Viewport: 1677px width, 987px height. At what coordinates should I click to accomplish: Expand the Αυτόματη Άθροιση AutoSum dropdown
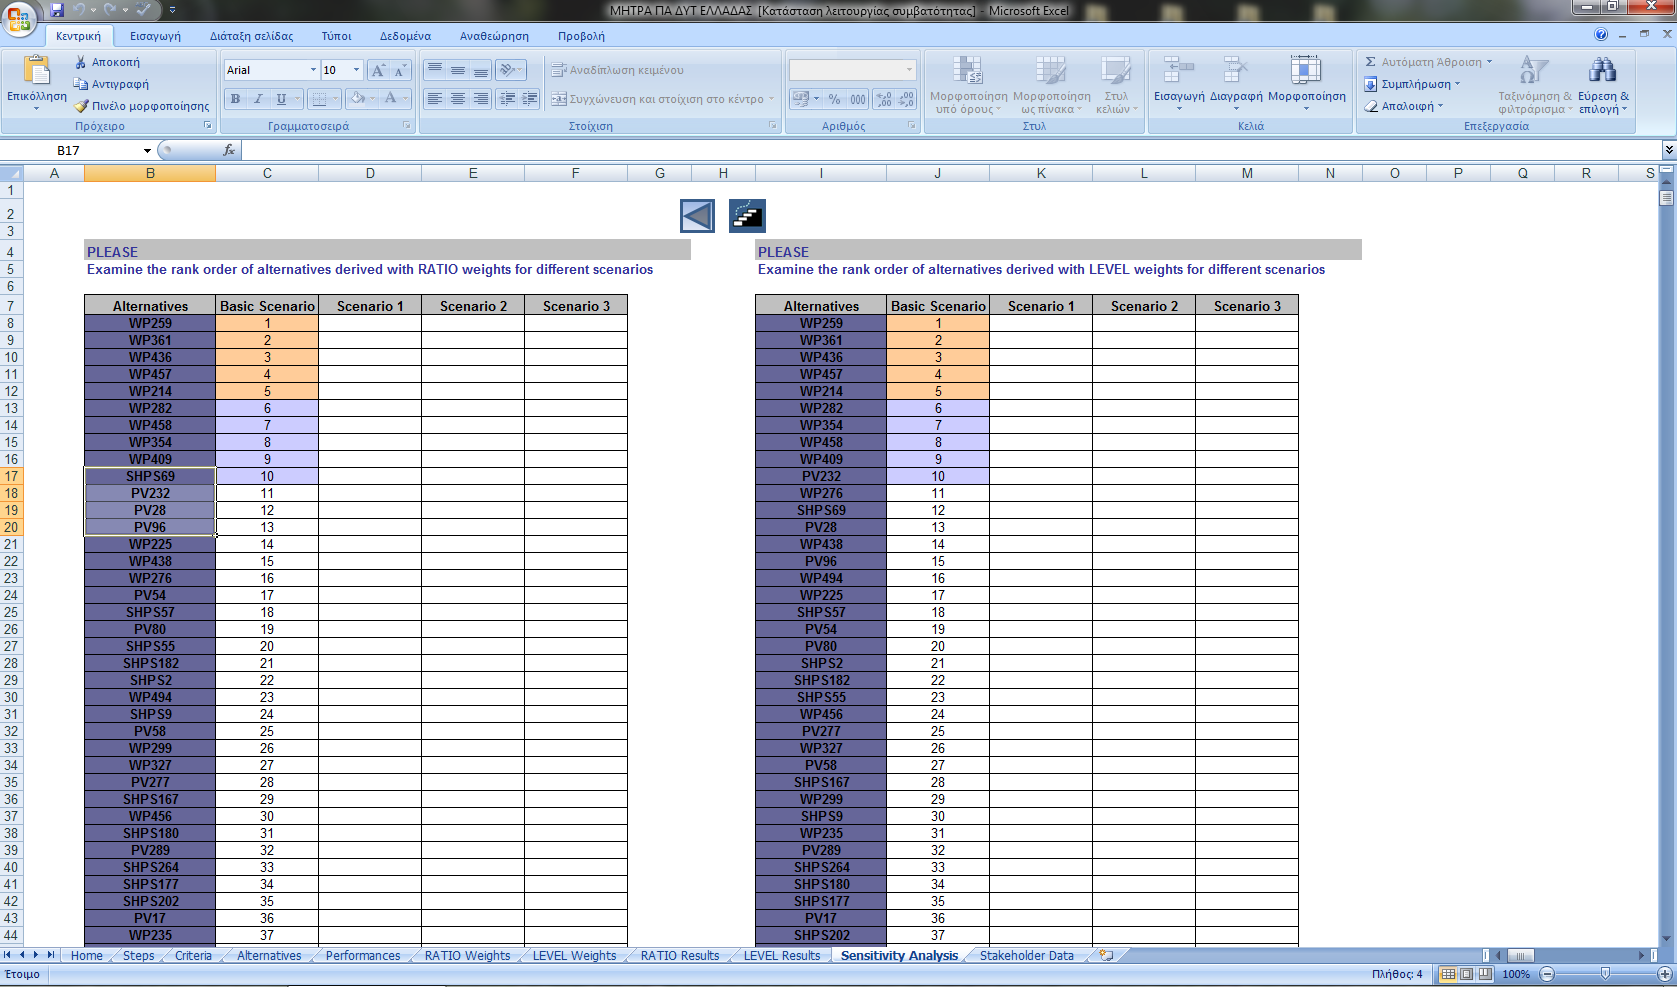[1489, 62]
